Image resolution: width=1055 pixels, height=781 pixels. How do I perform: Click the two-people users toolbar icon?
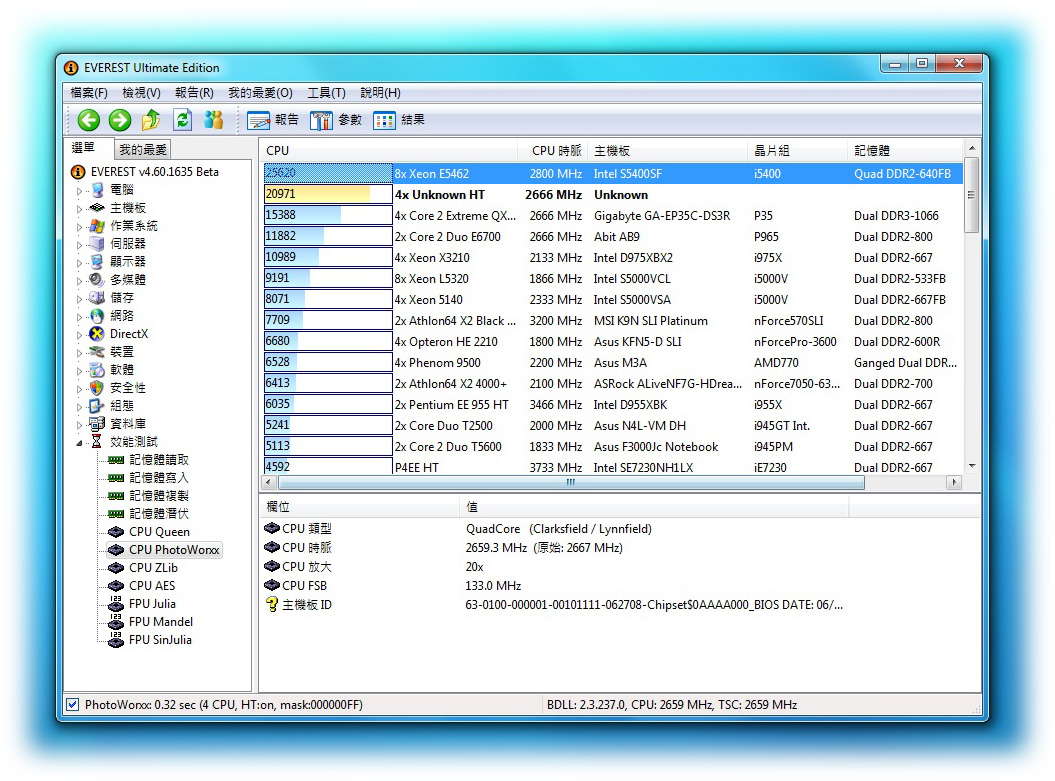click(x=214, y=120)
